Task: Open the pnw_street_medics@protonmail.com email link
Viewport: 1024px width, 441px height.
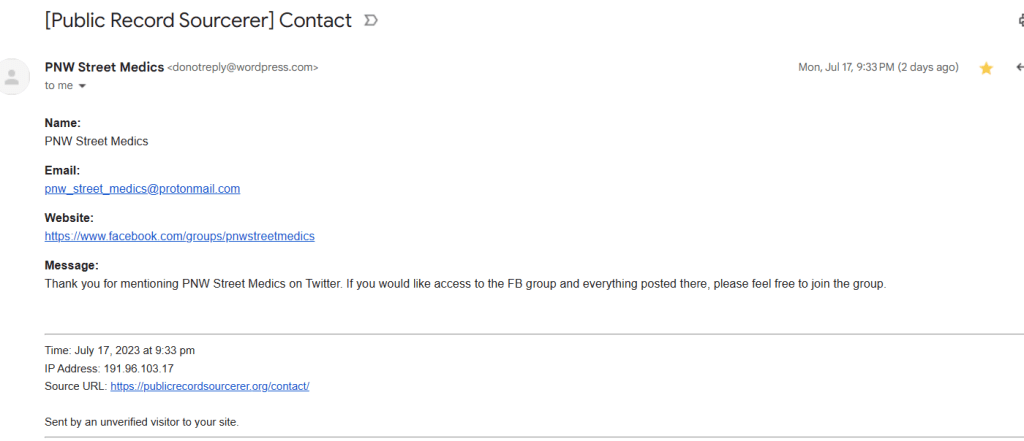Action: [142, 188]
